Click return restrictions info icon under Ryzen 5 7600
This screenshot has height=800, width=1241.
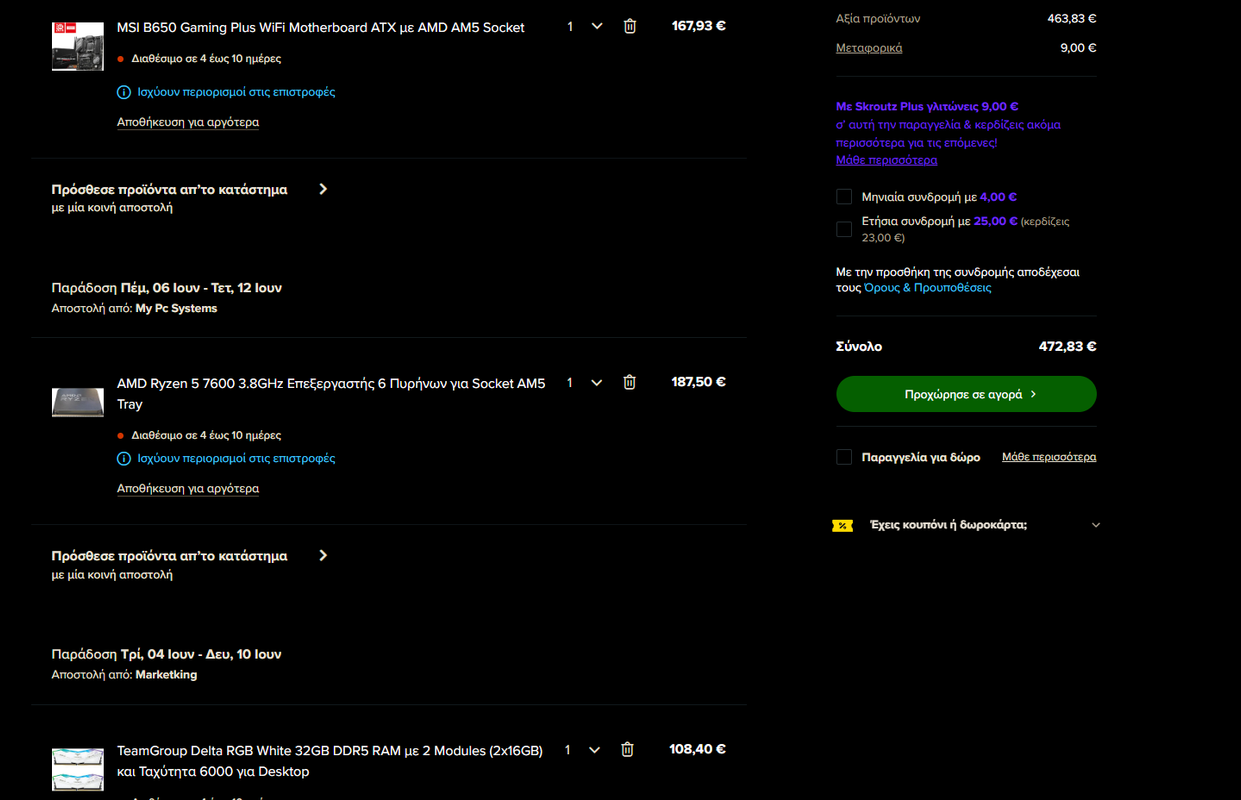point(124,459)
